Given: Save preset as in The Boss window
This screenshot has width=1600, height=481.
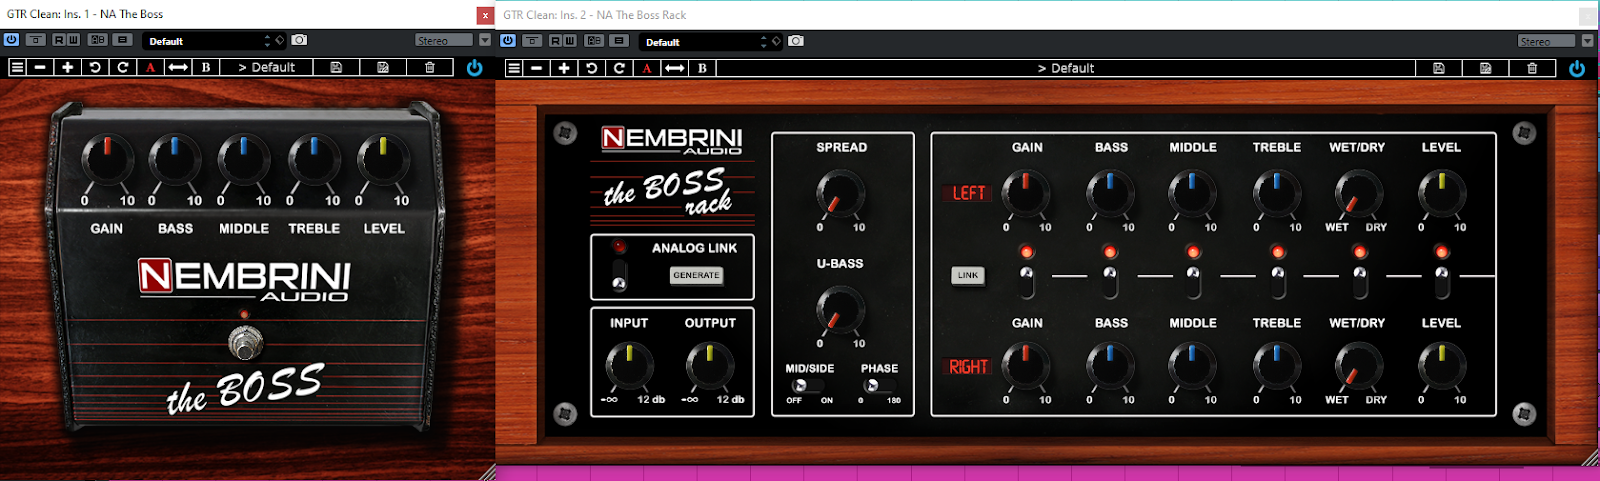Looking at the screenshot, I should point(383,67).
